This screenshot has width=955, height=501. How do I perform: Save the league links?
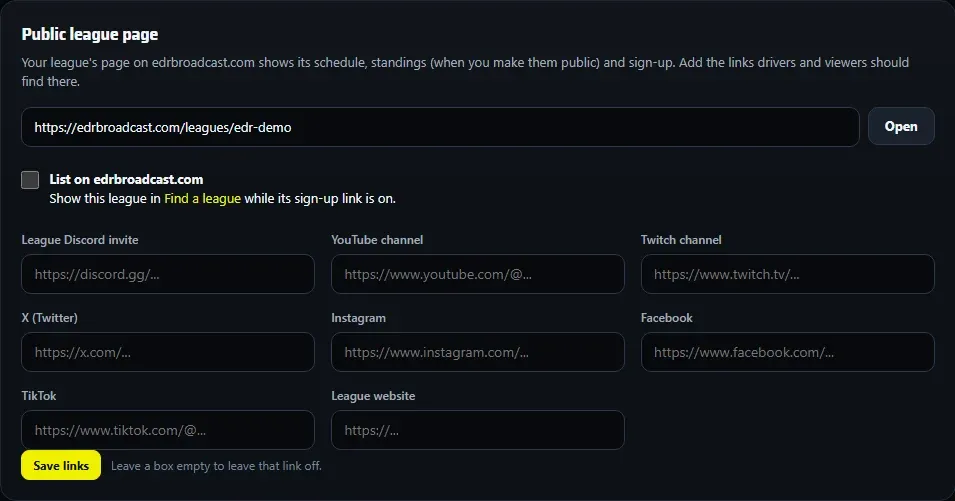(61, 466)
